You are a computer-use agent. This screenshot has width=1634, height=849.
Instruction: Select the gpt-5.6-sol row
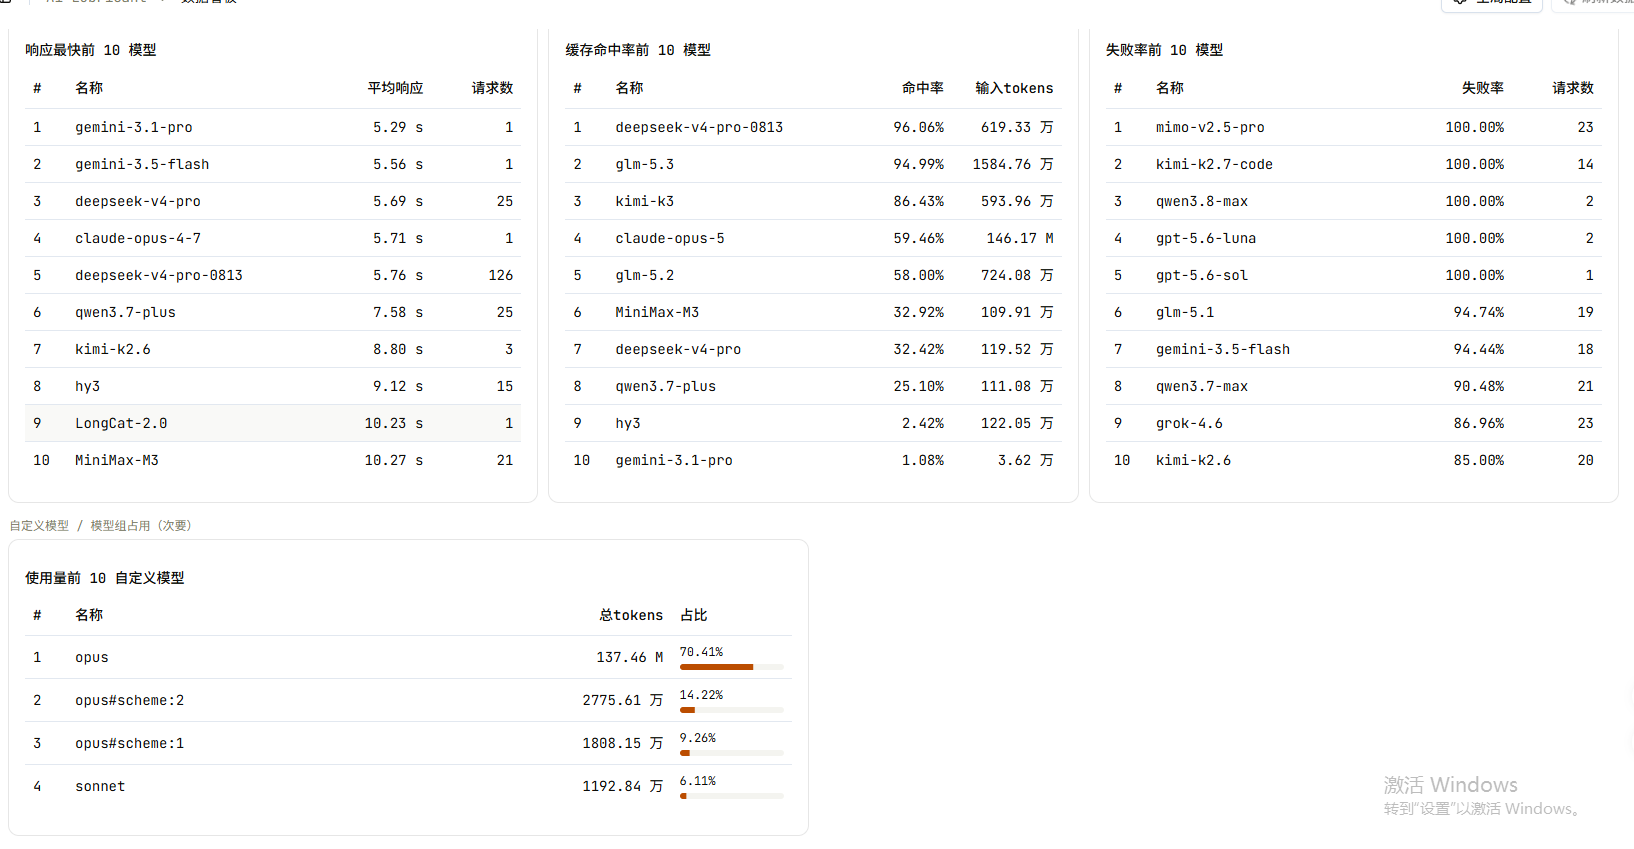[1354, 275]
